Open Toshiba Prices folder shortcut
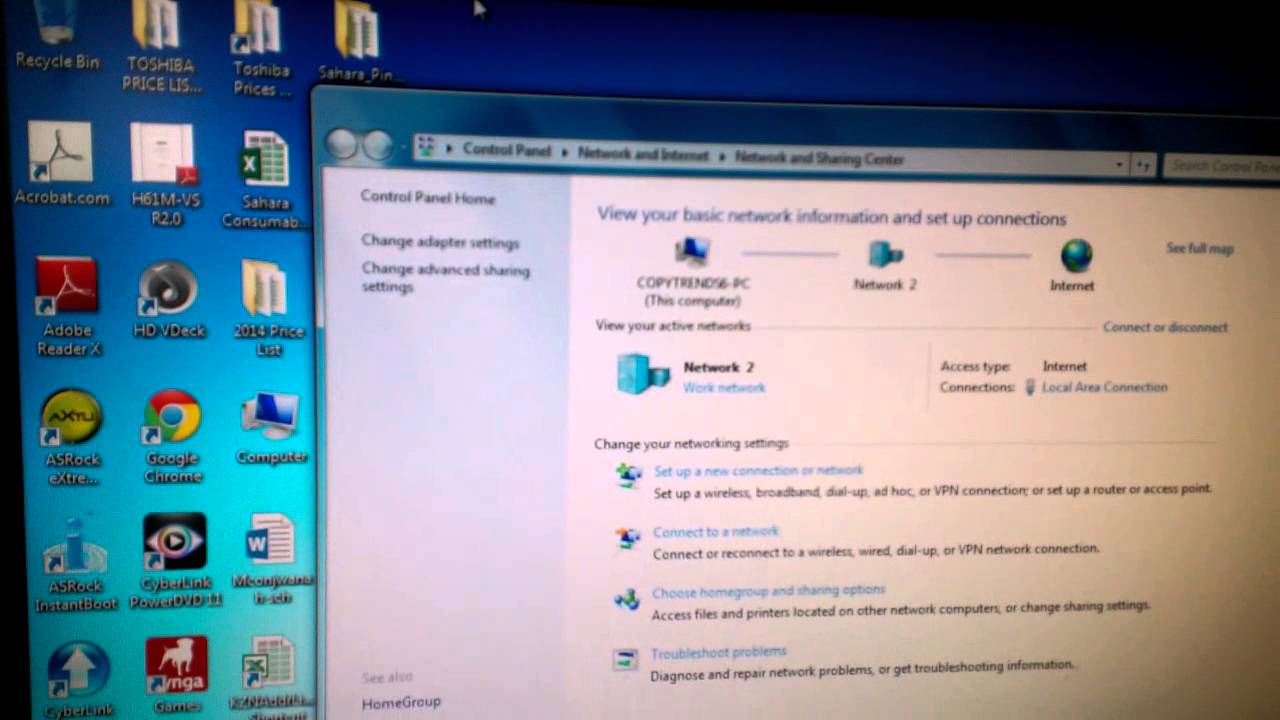The width and height of the screenshot is (1280, 720). [261, 48]
